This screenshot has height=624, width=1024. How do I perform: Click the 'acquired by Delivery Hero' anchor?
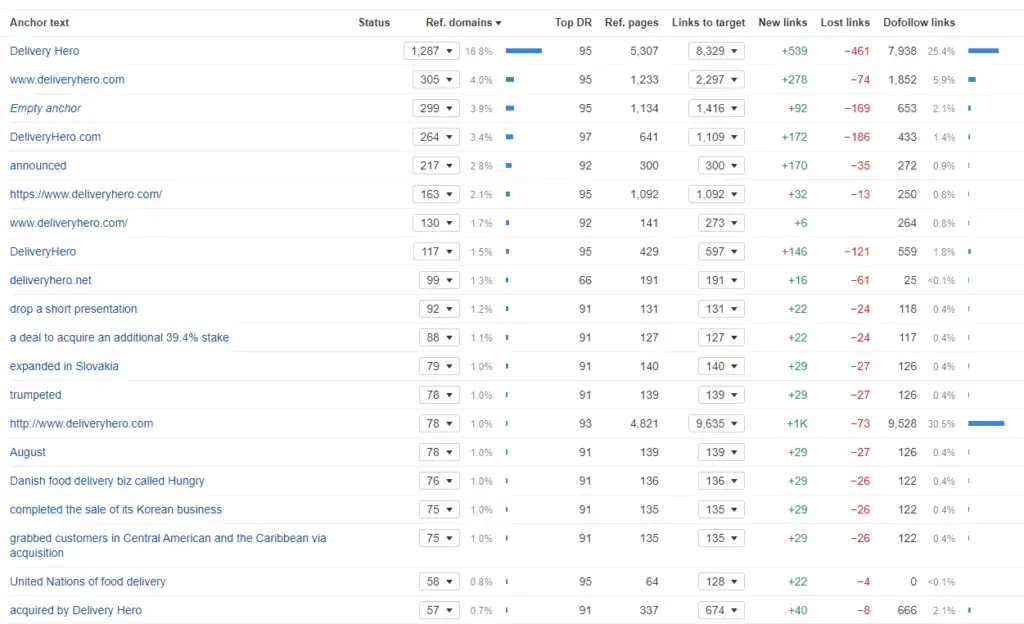tap(76, 610)
